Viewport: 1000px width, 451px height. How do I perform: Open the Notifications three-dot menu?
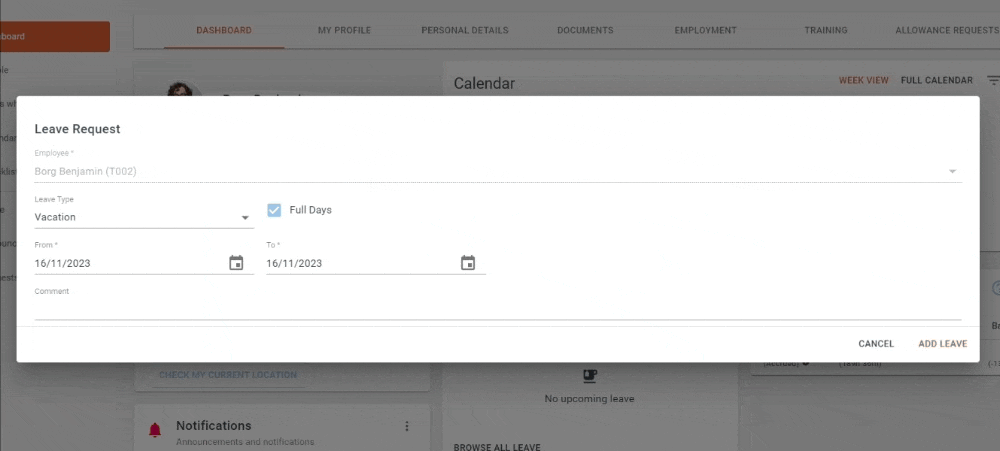click(407, 426)
